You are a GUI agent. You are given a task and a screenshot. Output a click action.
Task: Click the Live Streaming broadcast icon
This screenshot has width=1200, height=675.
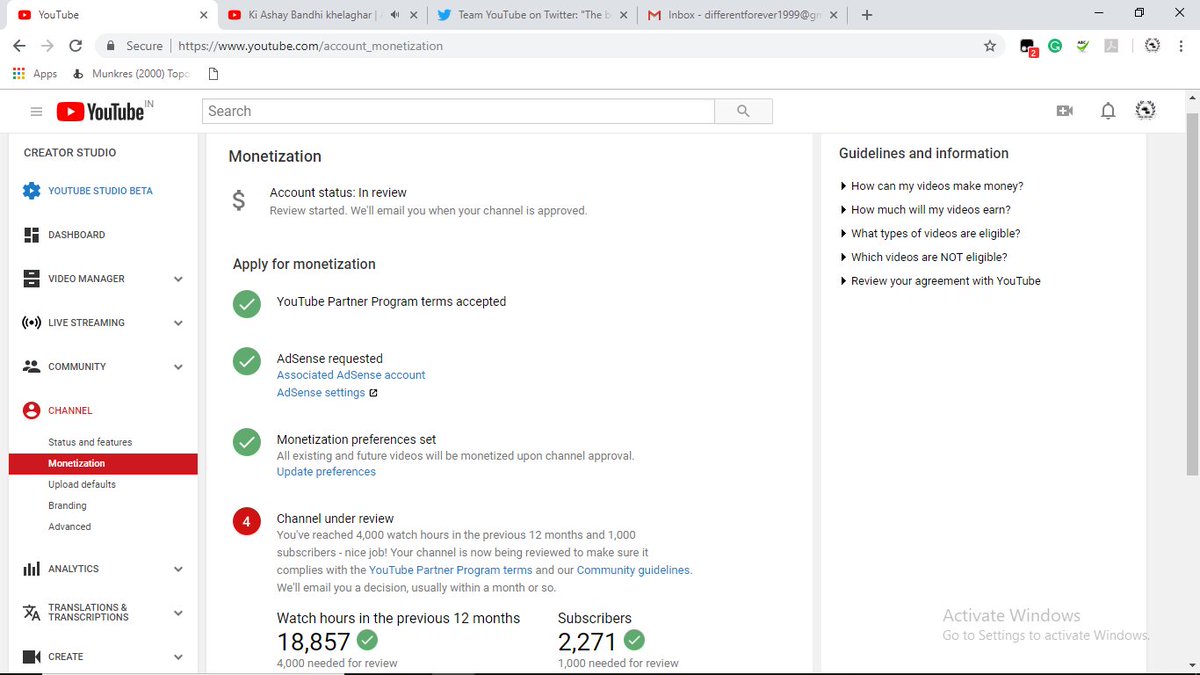coord(31,323)
